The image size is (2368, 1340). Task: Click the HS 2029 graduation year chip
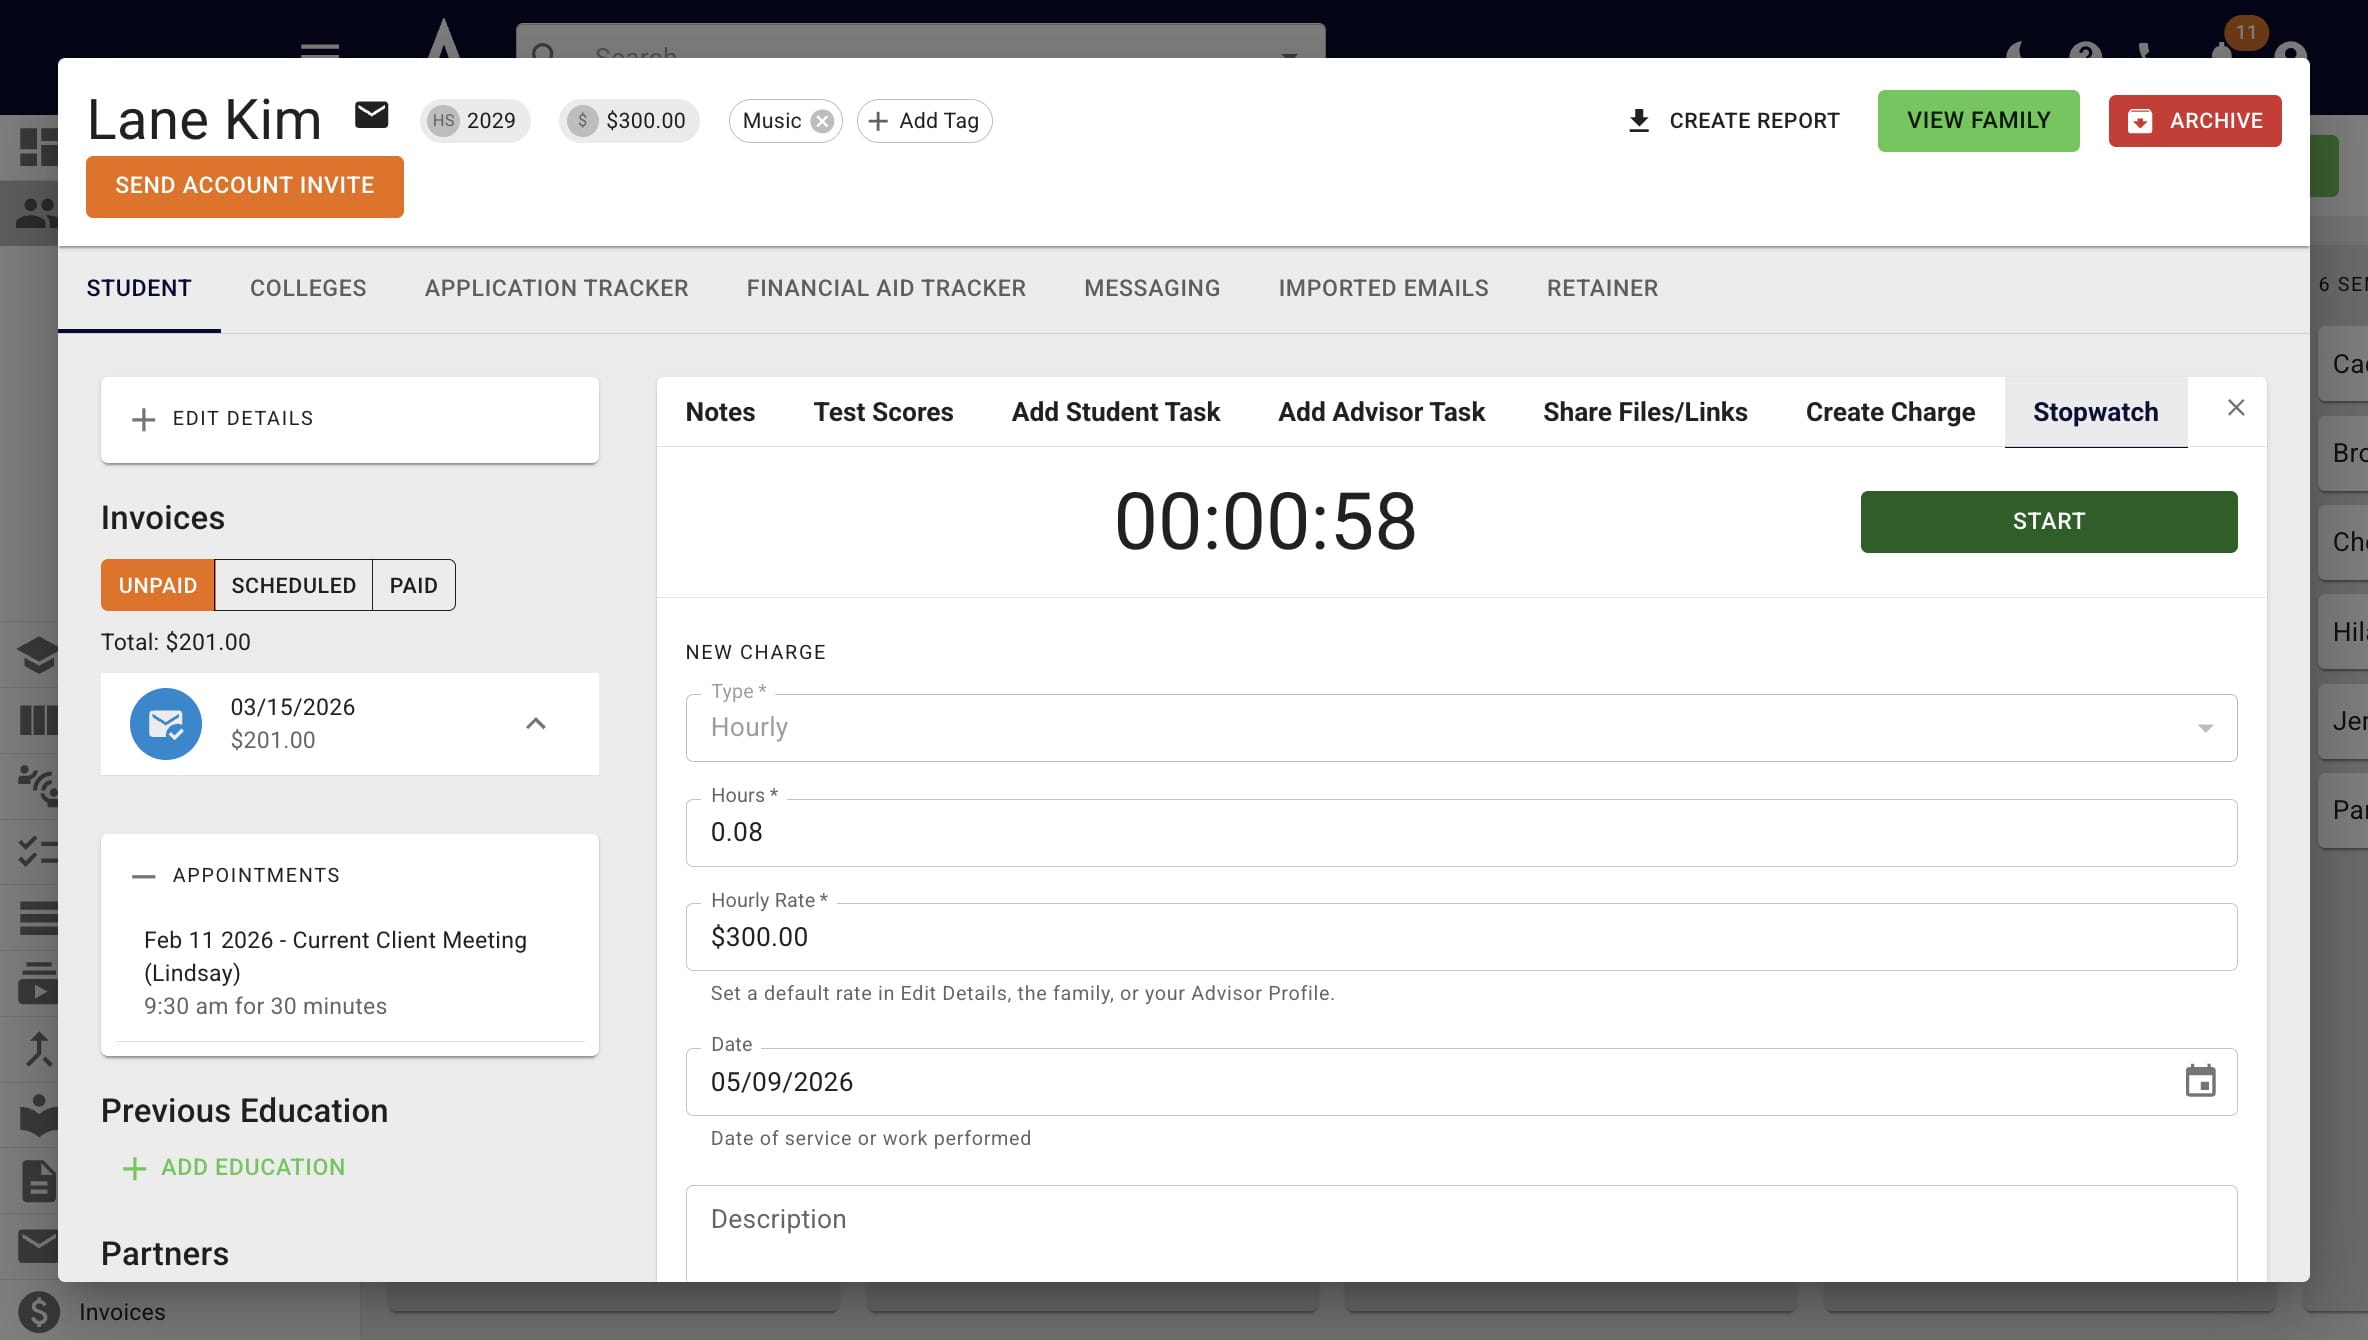474,121
